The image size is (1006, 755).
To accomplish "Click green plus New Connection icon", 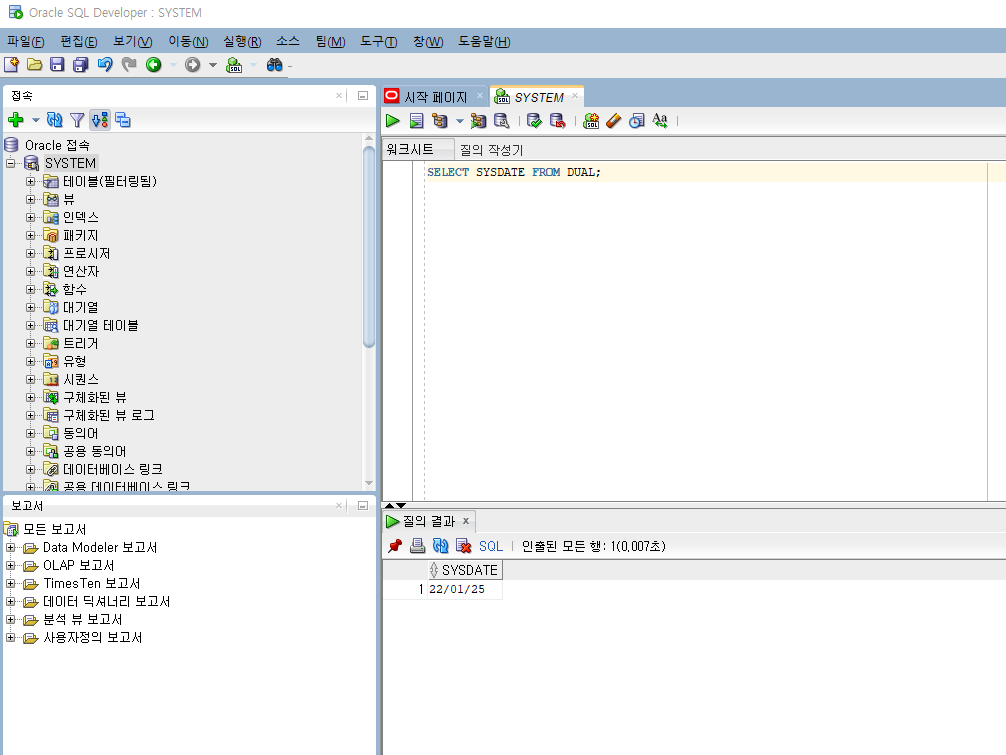I will tap(16, 120).
